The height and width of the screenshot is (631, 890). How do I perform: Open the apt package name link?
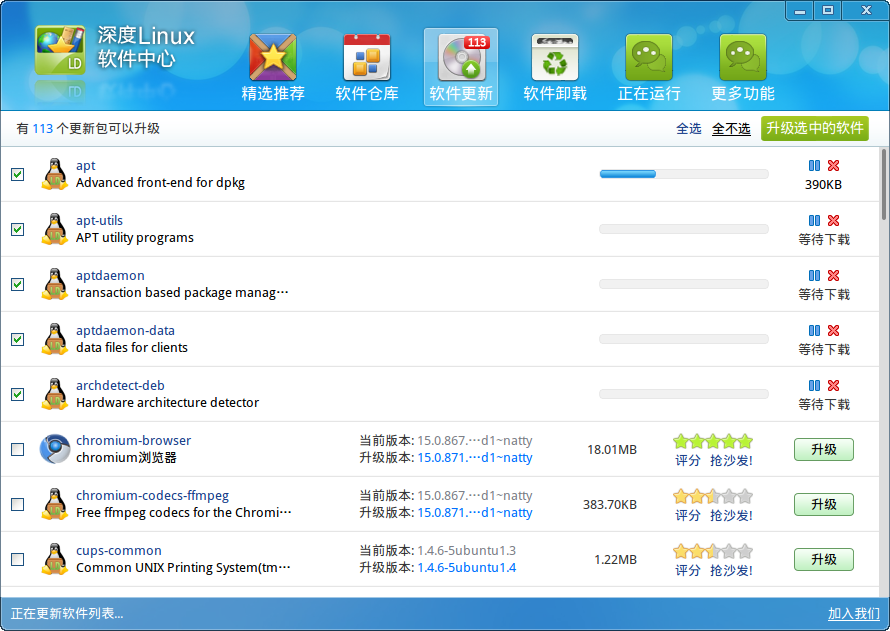(x=86, y=166)
